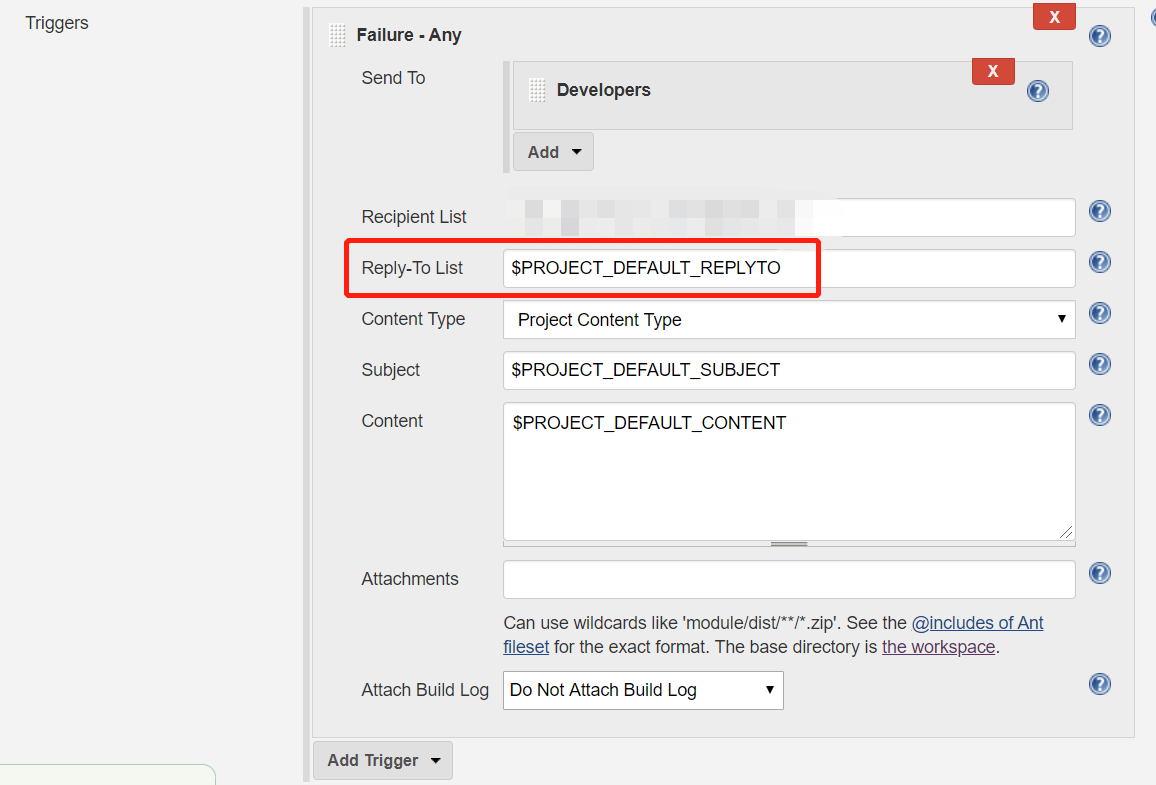1156x785 pixels.
Task: Open the Attach Build Log dropdown
Action: click(643, 690)
